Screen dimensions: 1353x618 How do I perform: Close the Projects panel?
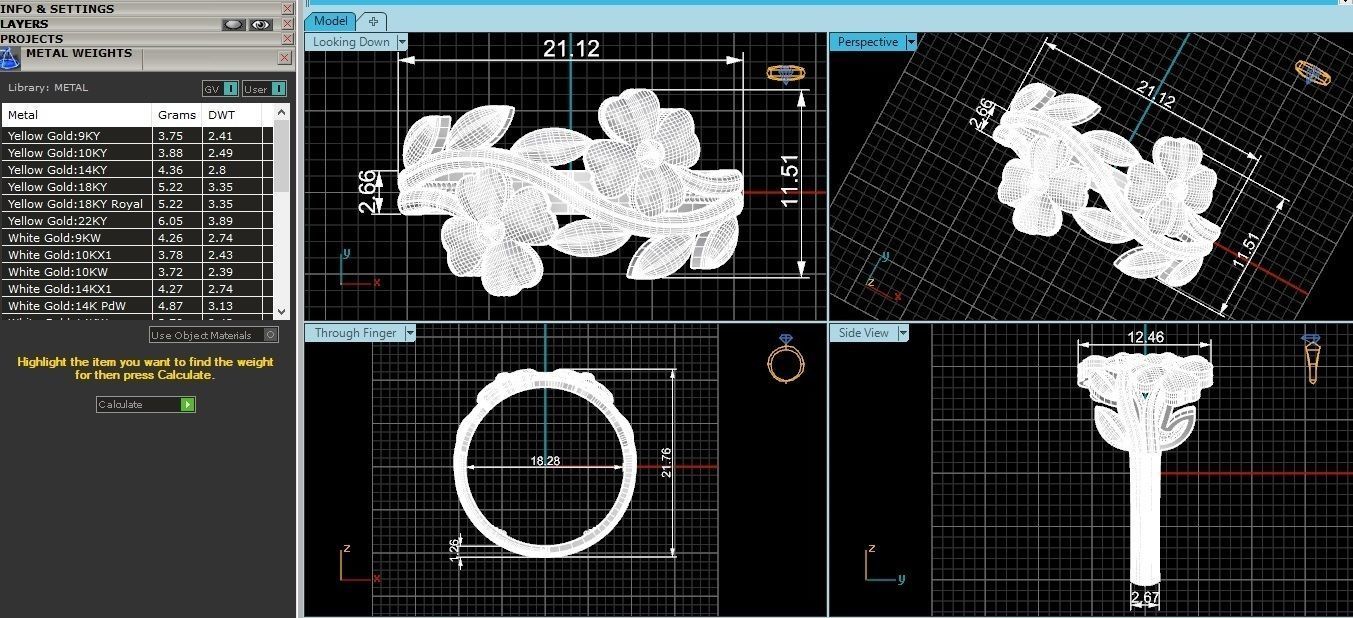tap(288, 39)
